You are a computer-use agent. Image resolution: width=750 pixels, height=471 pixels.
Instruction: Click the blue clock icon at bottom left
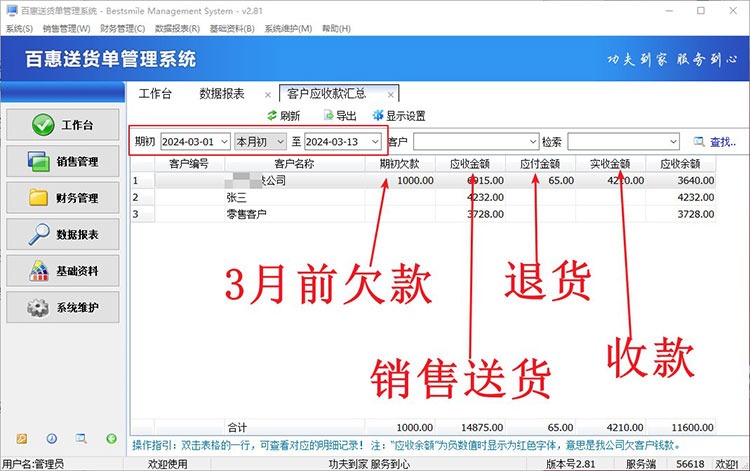52,438
